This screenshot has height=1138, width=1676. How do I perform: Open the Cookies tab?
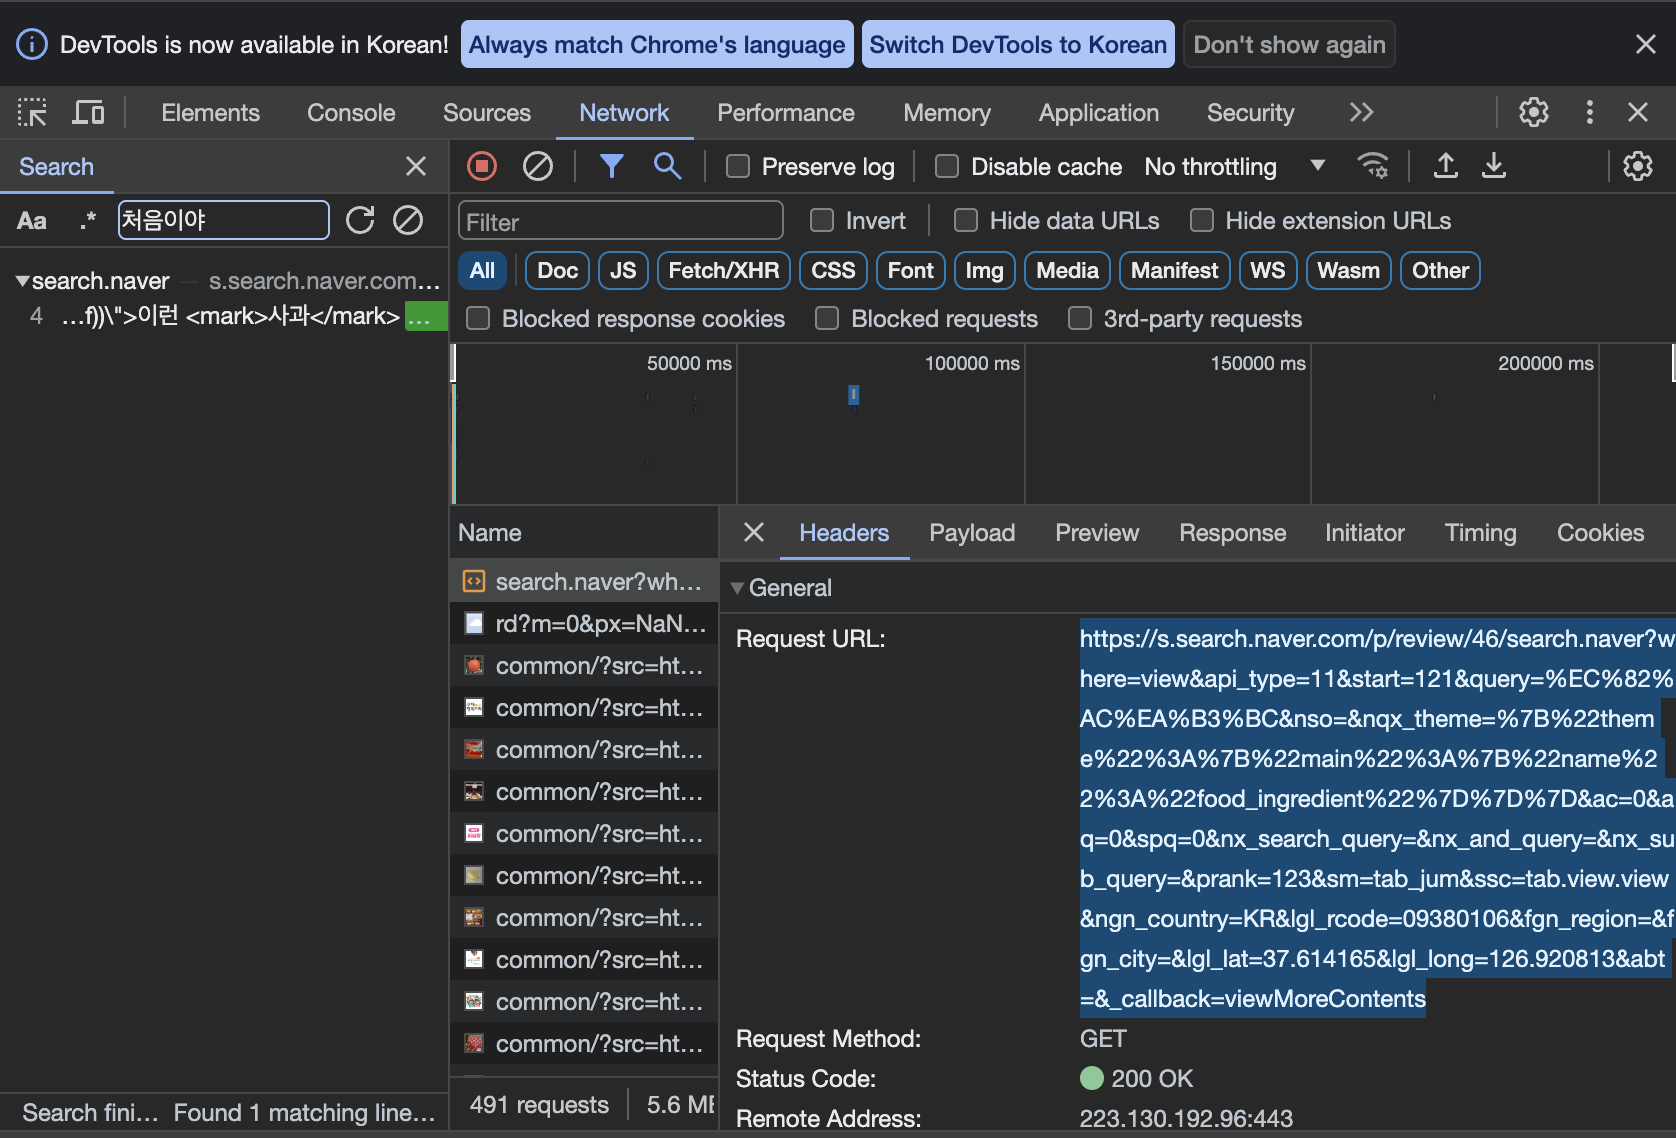pyautogui.click(x=1600, y=533)
